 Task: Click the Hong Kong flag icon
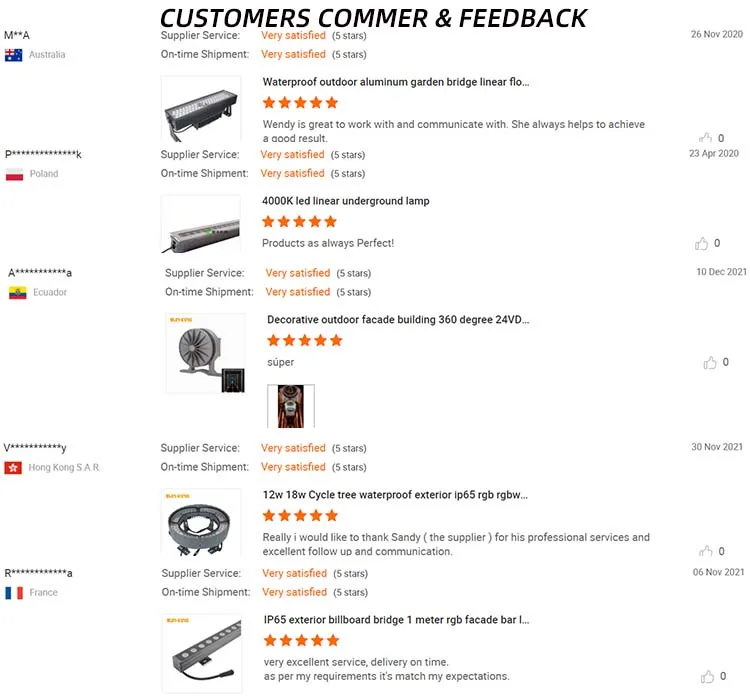(x=13, y=468)
